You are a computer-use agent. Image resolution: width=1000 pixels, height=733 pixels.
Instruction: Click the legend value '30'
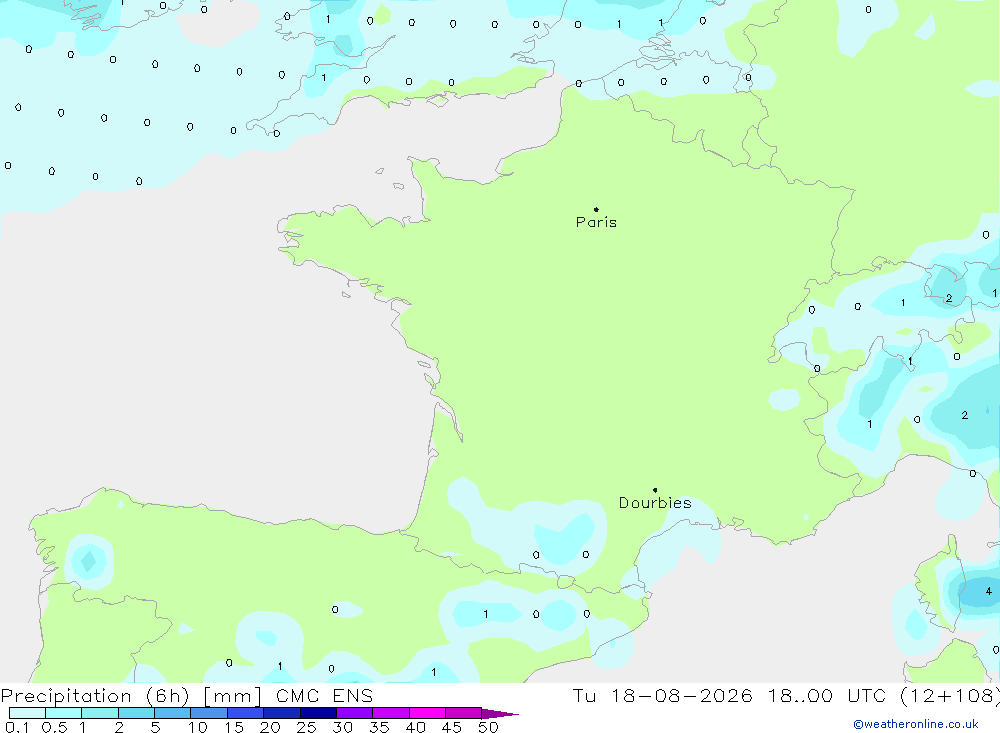tap(343, 727)
